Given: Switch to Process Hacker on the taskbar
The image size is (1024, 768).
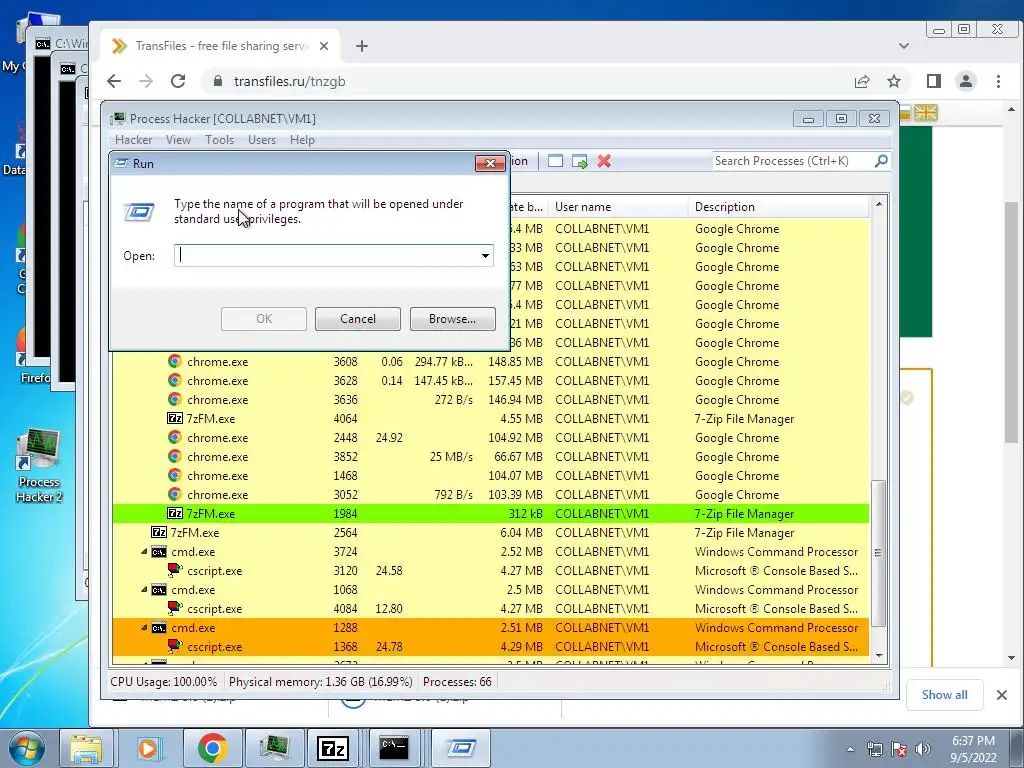Looking at the screenshot, I should tap(274, 748).
